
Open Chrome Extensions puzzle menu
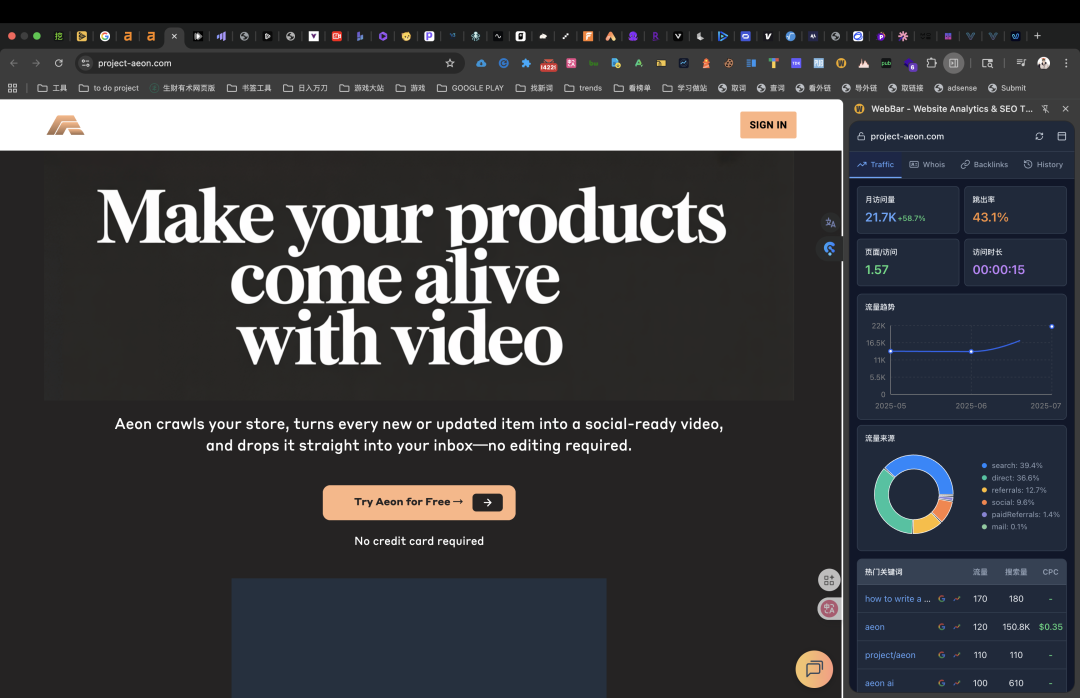click(x=931, y=63)
